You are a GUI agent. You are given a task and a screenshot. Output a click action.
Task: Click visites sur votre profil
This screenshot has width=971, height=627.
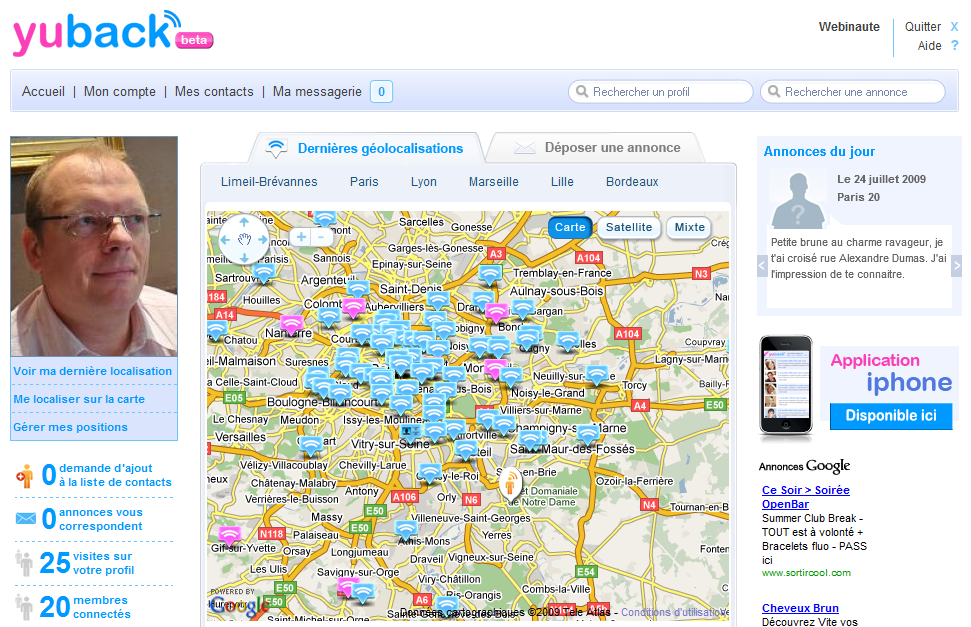coord(103,563)
